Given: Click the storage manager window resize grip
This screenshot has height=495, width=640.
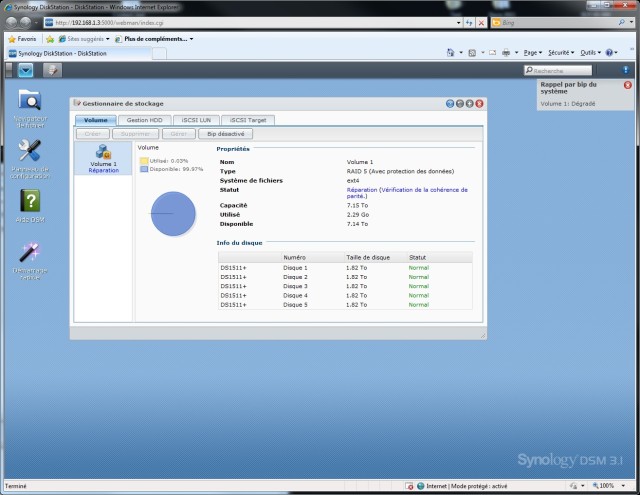Looking at the screenshot, I should click(x=483, y=335).
